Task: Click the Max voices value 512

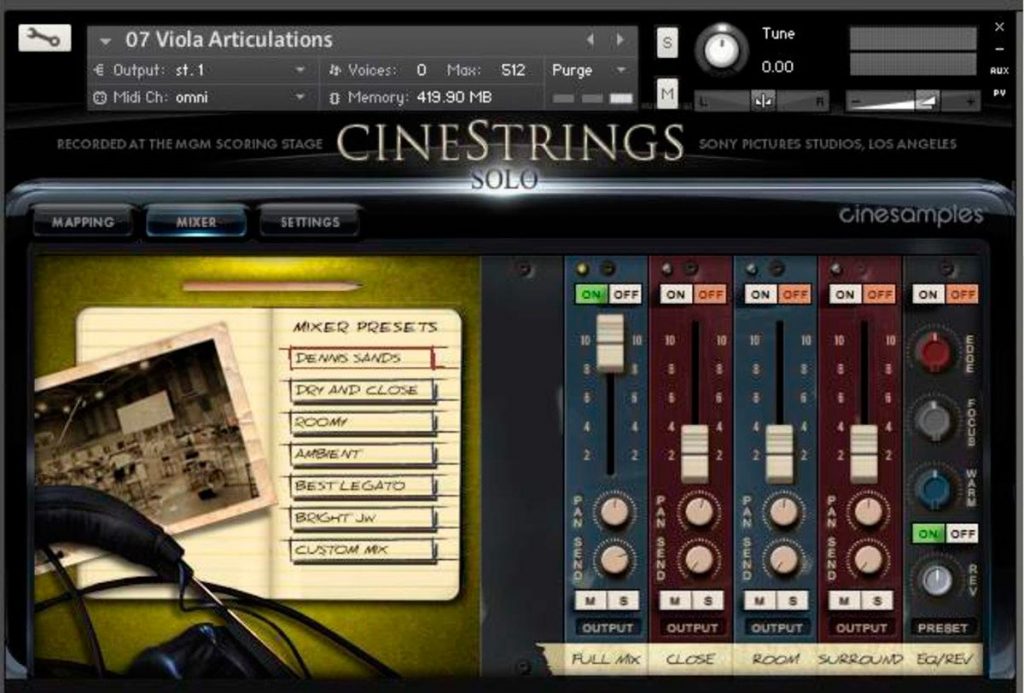Action: coord(513,70)
